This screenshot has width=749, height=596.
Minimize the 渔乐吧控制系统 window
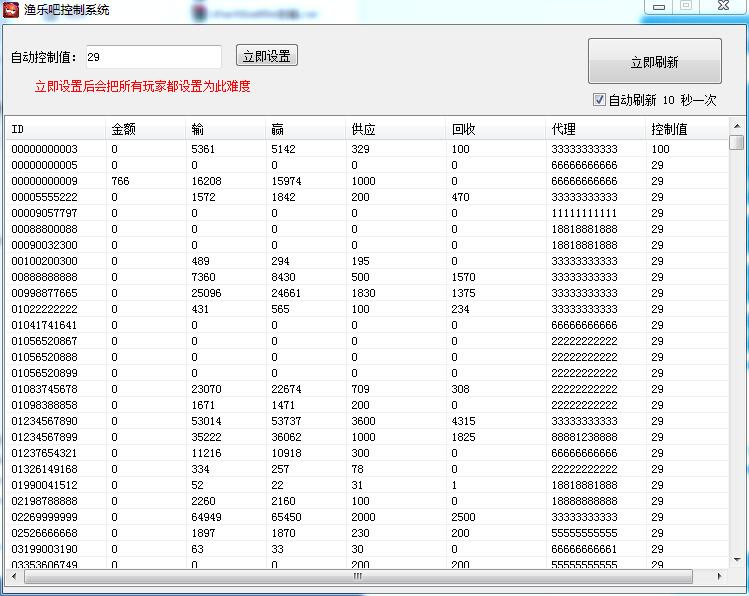(655, 7)
